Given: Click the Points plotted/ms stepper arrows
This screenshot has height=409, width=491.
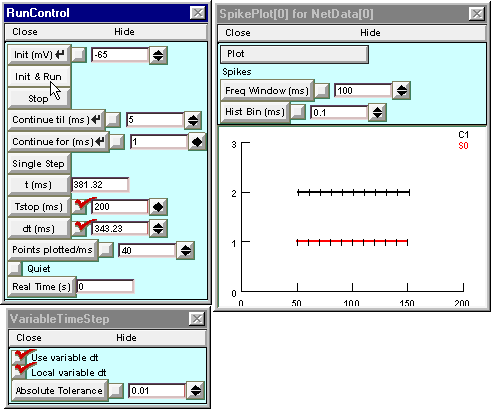Looking at the screenshot, I should 186,251.
